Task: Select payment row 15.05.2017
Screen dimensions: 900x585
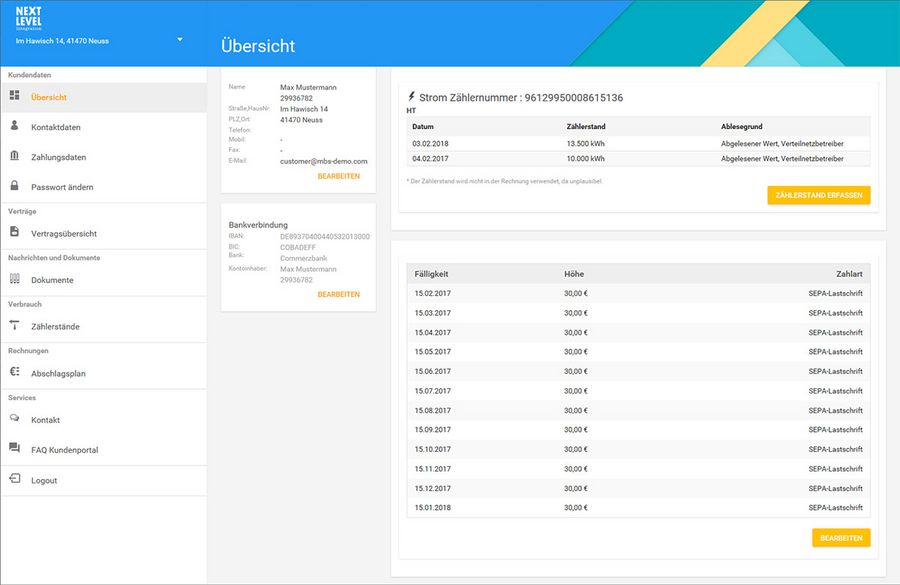Action: click(638, 352)
